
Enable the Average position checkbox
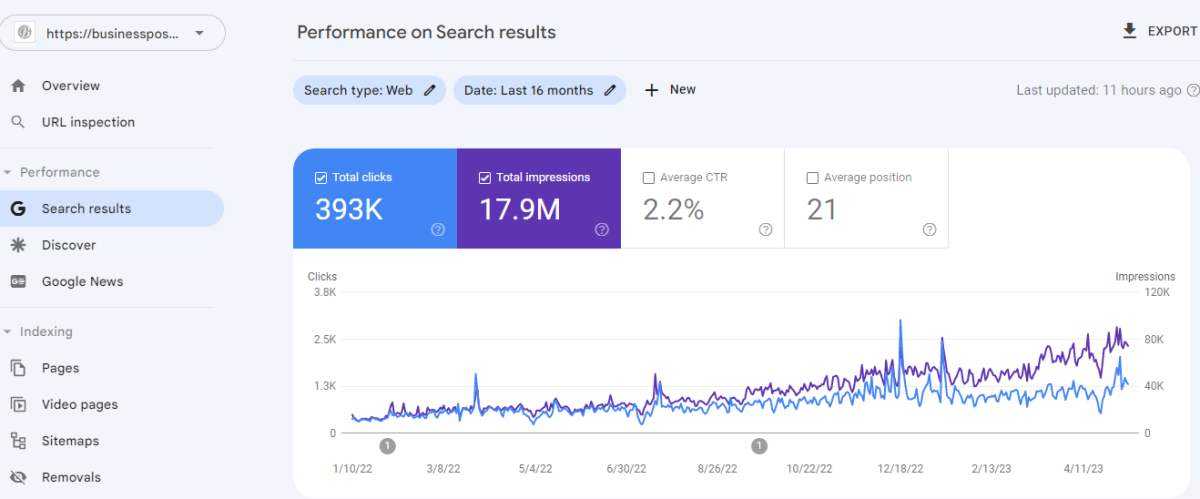pyautogui.click(x=813, y=178)
